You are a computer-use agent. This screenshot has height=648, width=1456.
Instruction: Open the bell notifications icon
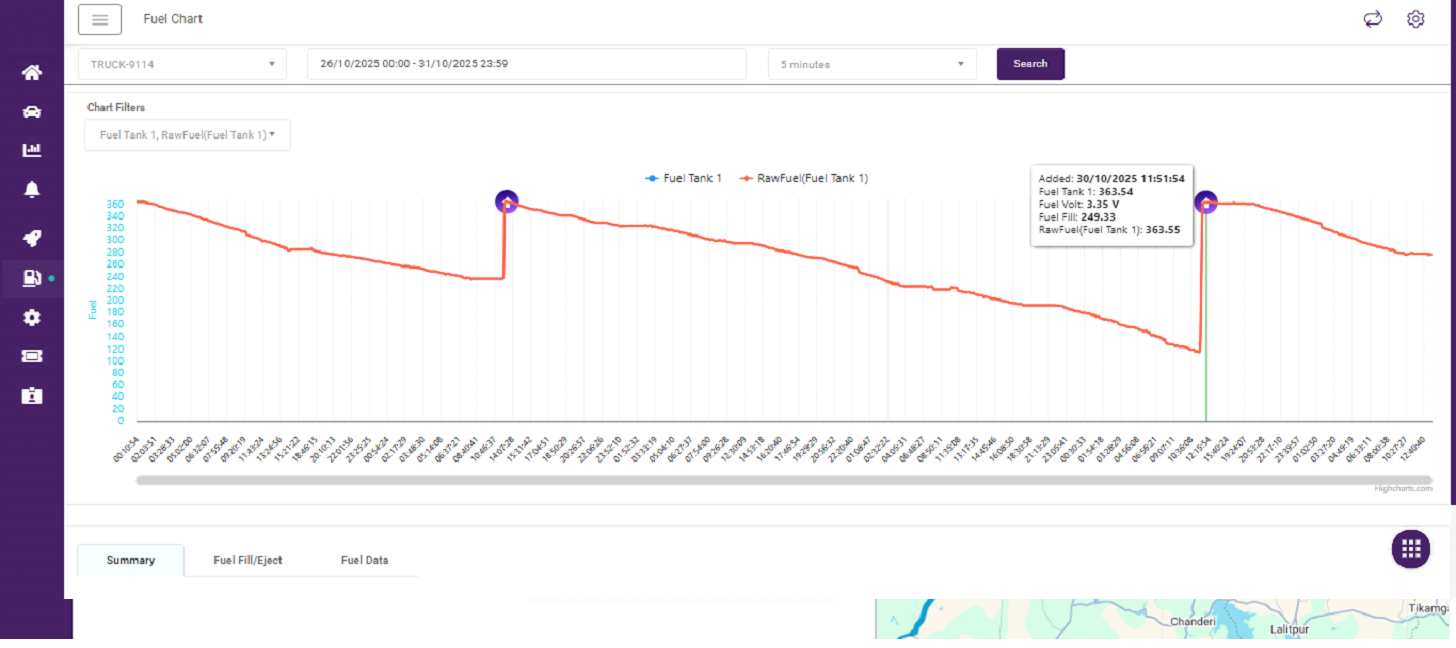pyautogui.click(x=32, y=190)
